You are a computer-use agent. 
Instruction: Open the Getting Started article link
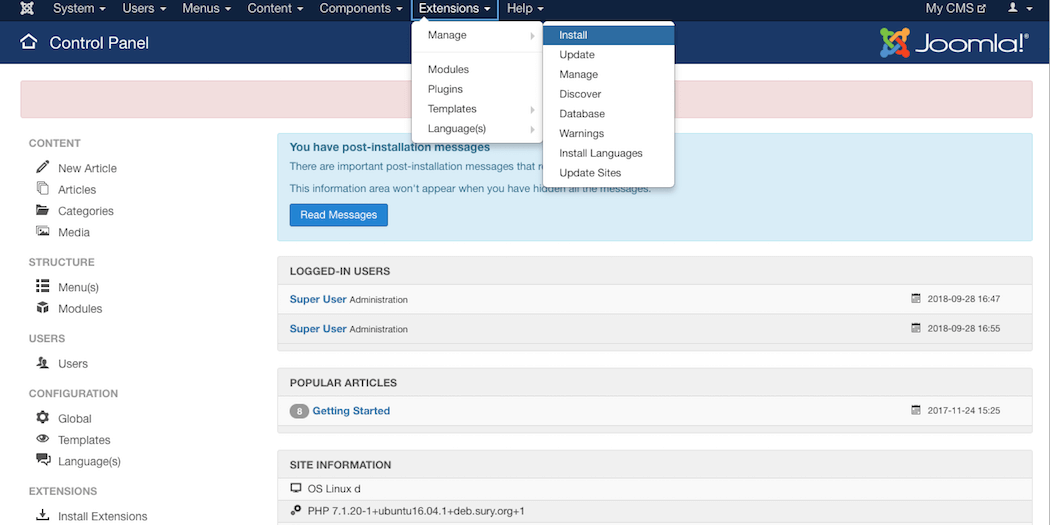click(x=351, y=411)
